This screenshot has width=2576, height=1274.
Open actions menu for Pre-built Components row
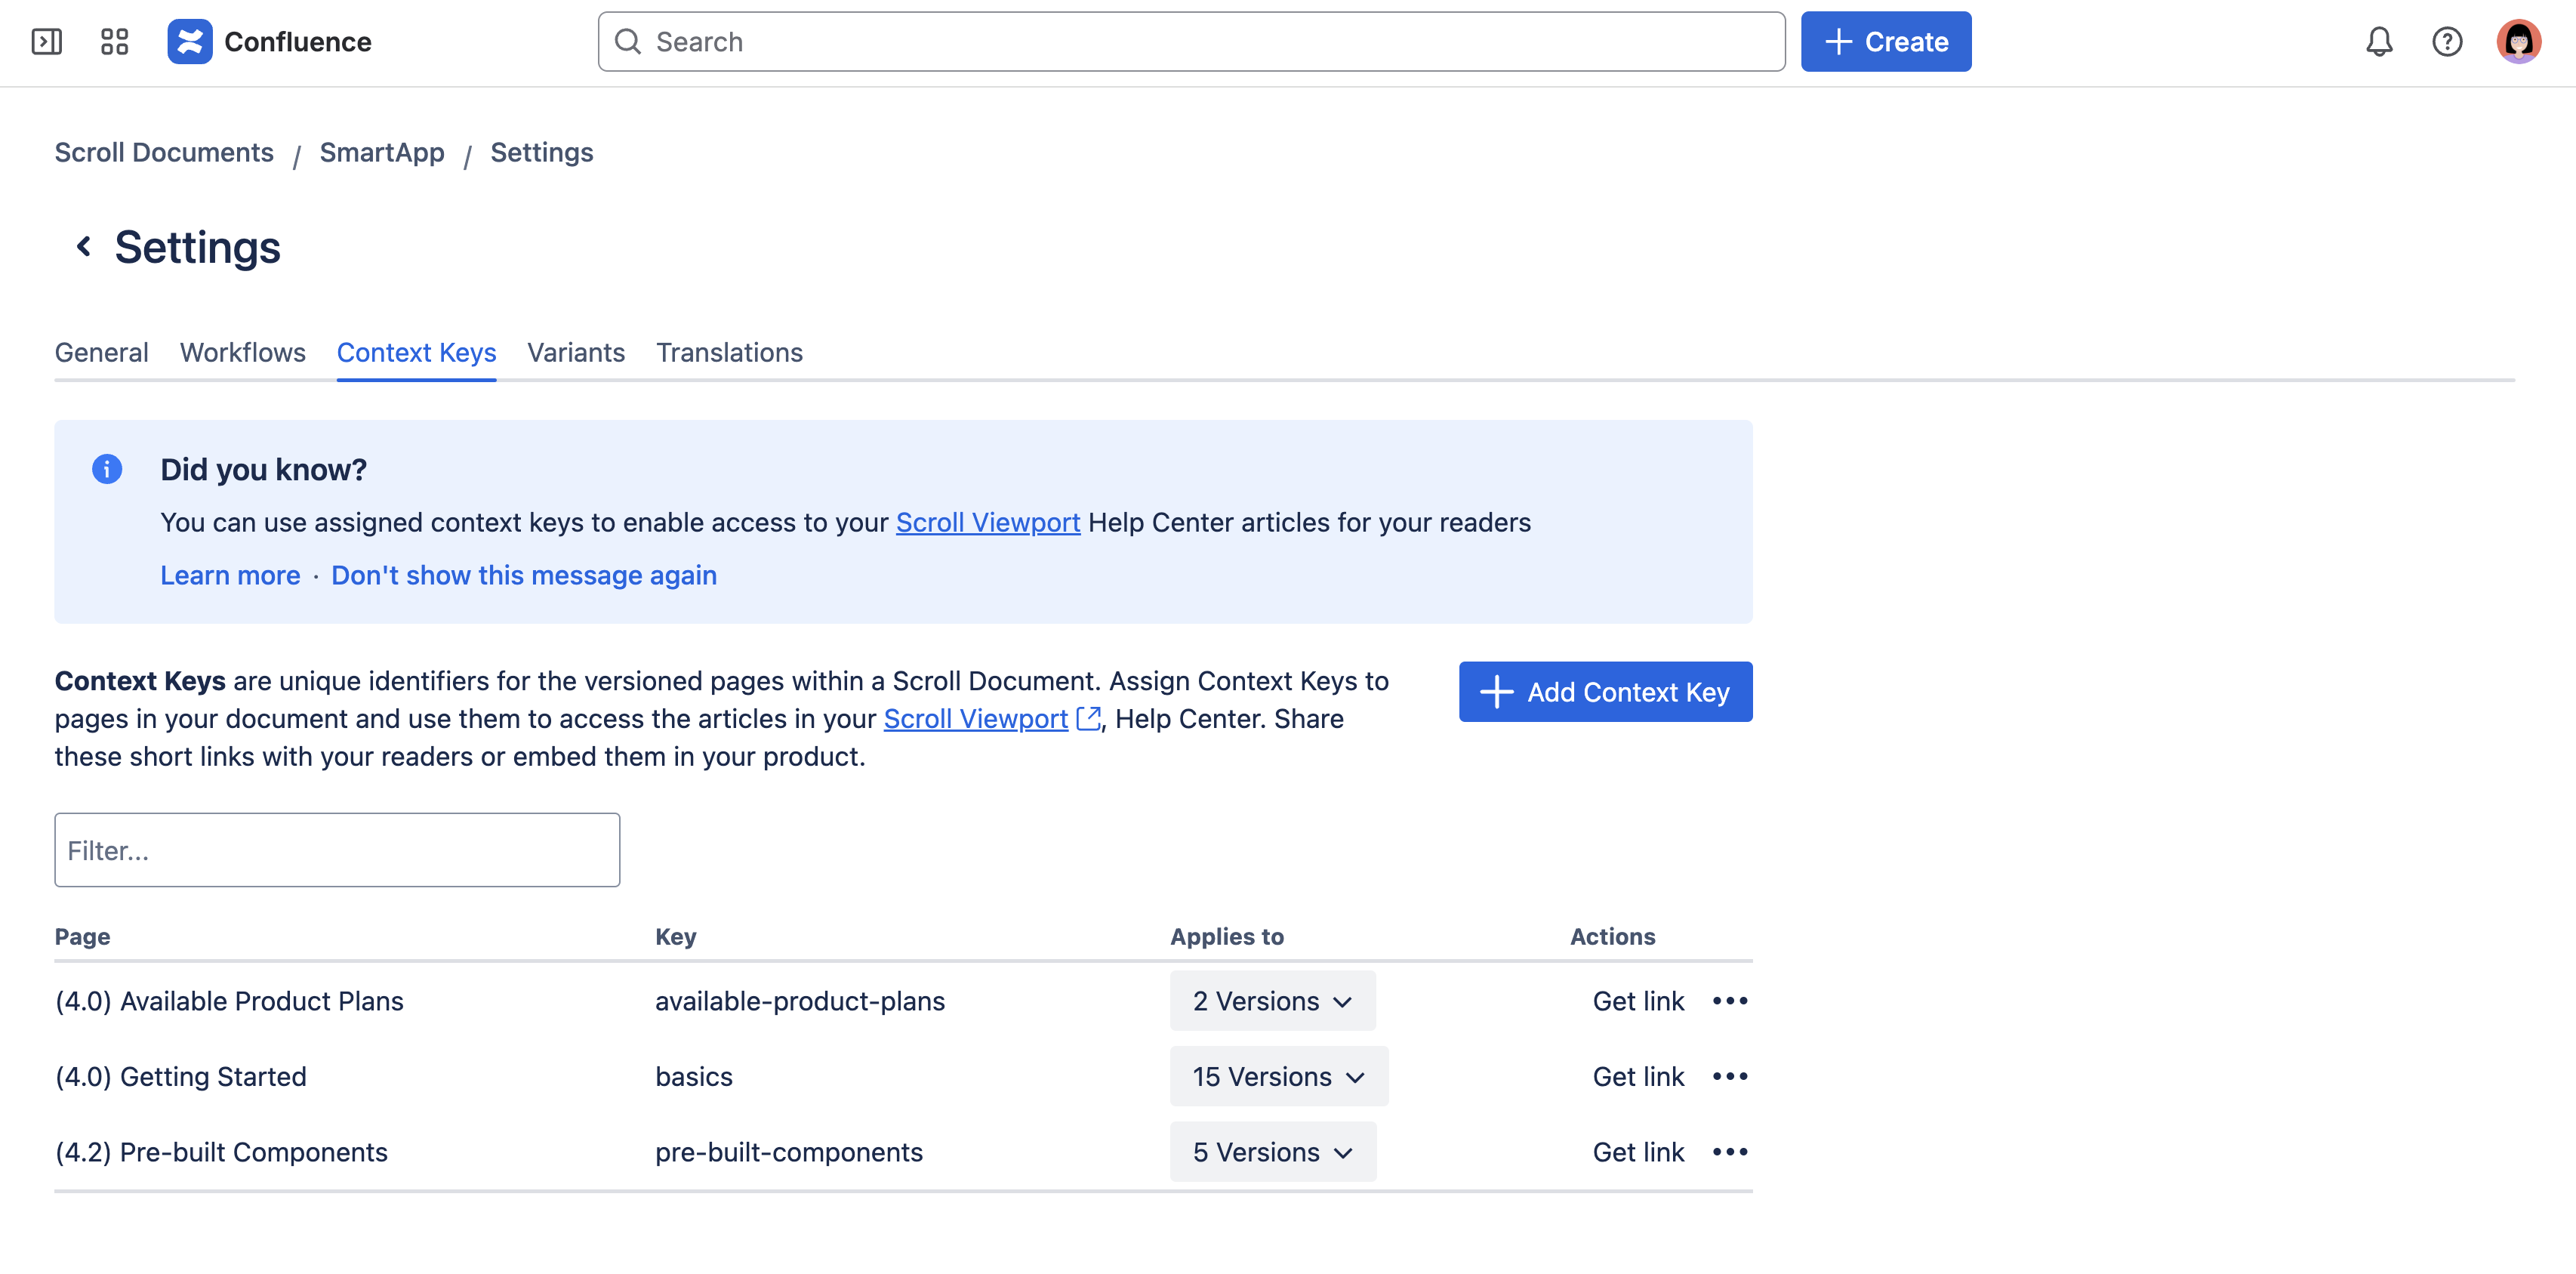pos(1731,1152)
